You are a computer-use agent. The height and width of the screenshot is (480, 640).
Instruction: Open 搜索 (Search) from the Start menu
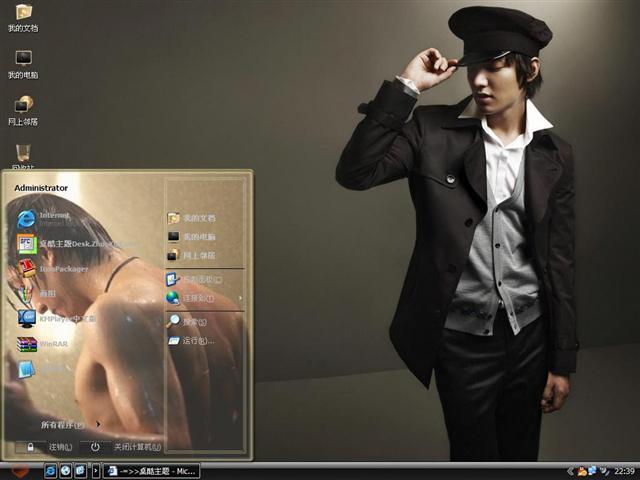187,322
